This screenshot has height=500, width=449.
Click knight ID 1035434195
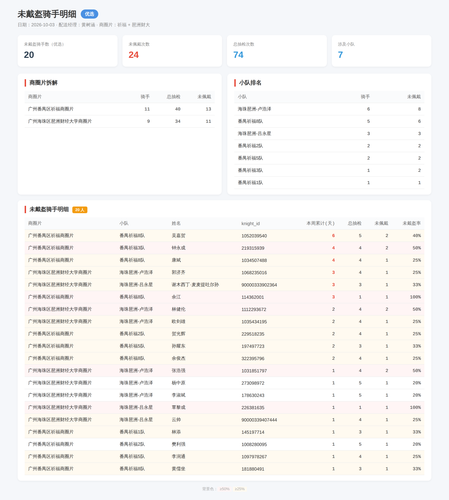pyautogui.click(x=254, y=322)
